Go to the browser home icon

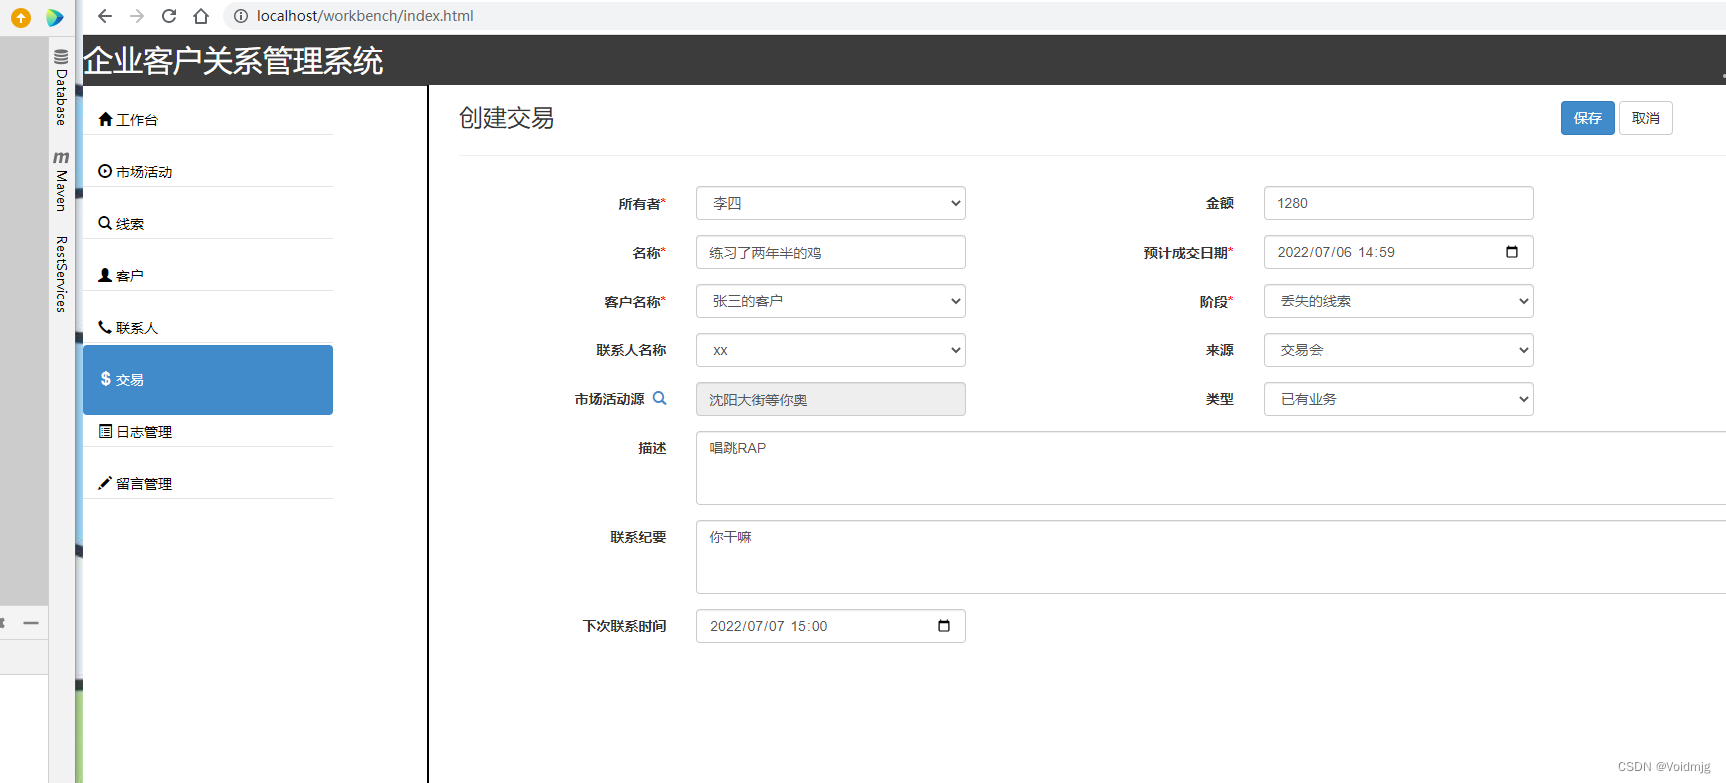[201, 16]
